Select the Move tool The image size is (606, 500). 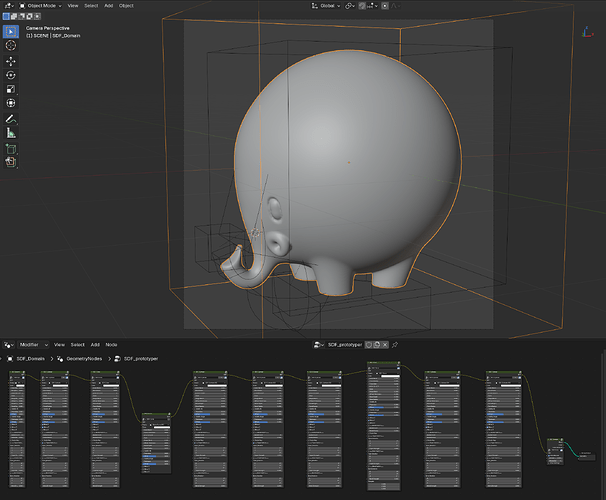11,61
